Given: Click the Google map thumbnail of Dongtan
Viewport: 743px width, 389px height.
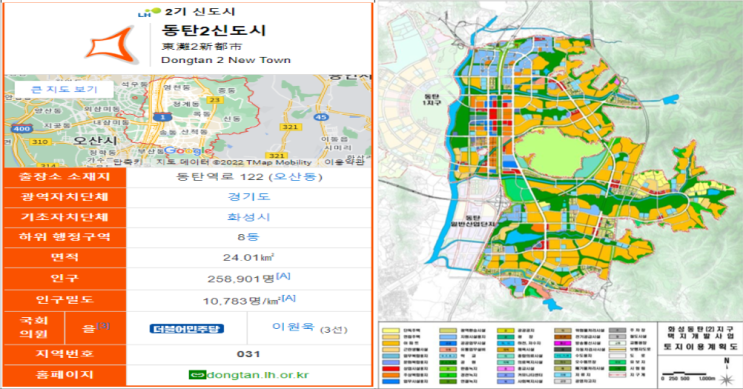Looking at the screenshot, I should coord(188,121).
